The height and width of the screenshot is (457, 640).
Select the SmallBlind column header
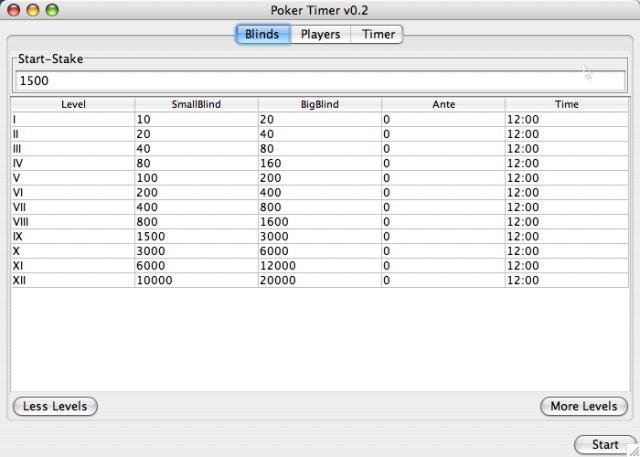tap(196, 104)
